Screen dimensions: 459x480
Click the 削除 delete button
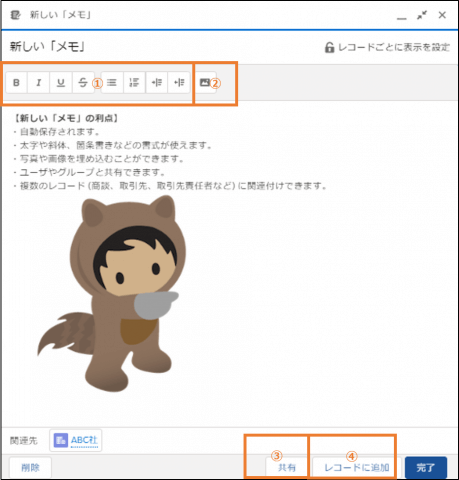[x=30, y=468]
